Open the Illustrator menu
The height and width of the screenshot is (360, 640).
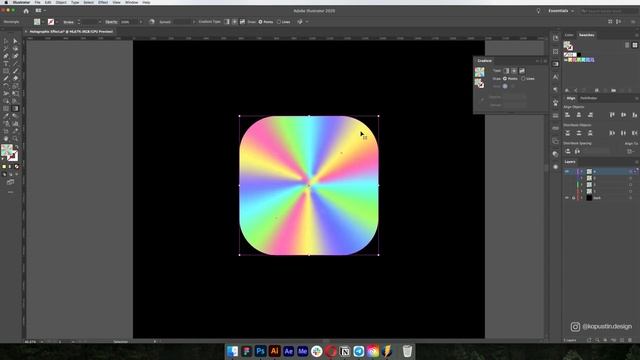pyautogui.click(x=21, y=2)
